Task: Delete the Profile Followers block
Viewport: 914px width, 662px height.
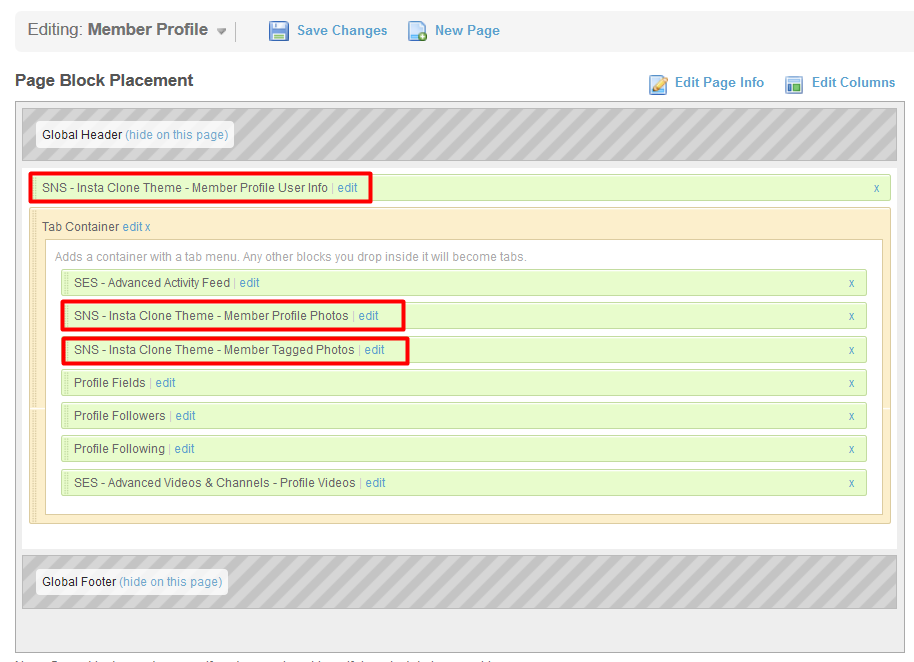Action: coord(851,416)
